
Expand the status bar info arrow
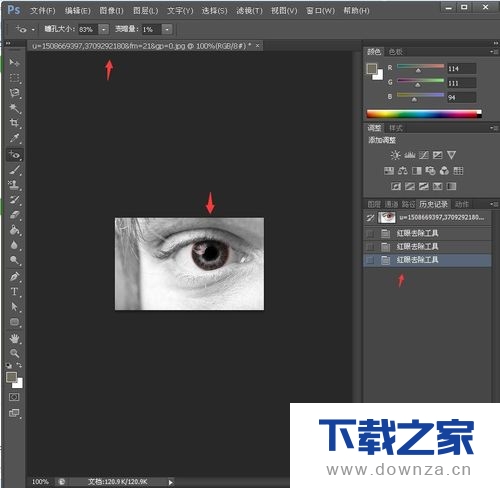click(x=171, y=482)
